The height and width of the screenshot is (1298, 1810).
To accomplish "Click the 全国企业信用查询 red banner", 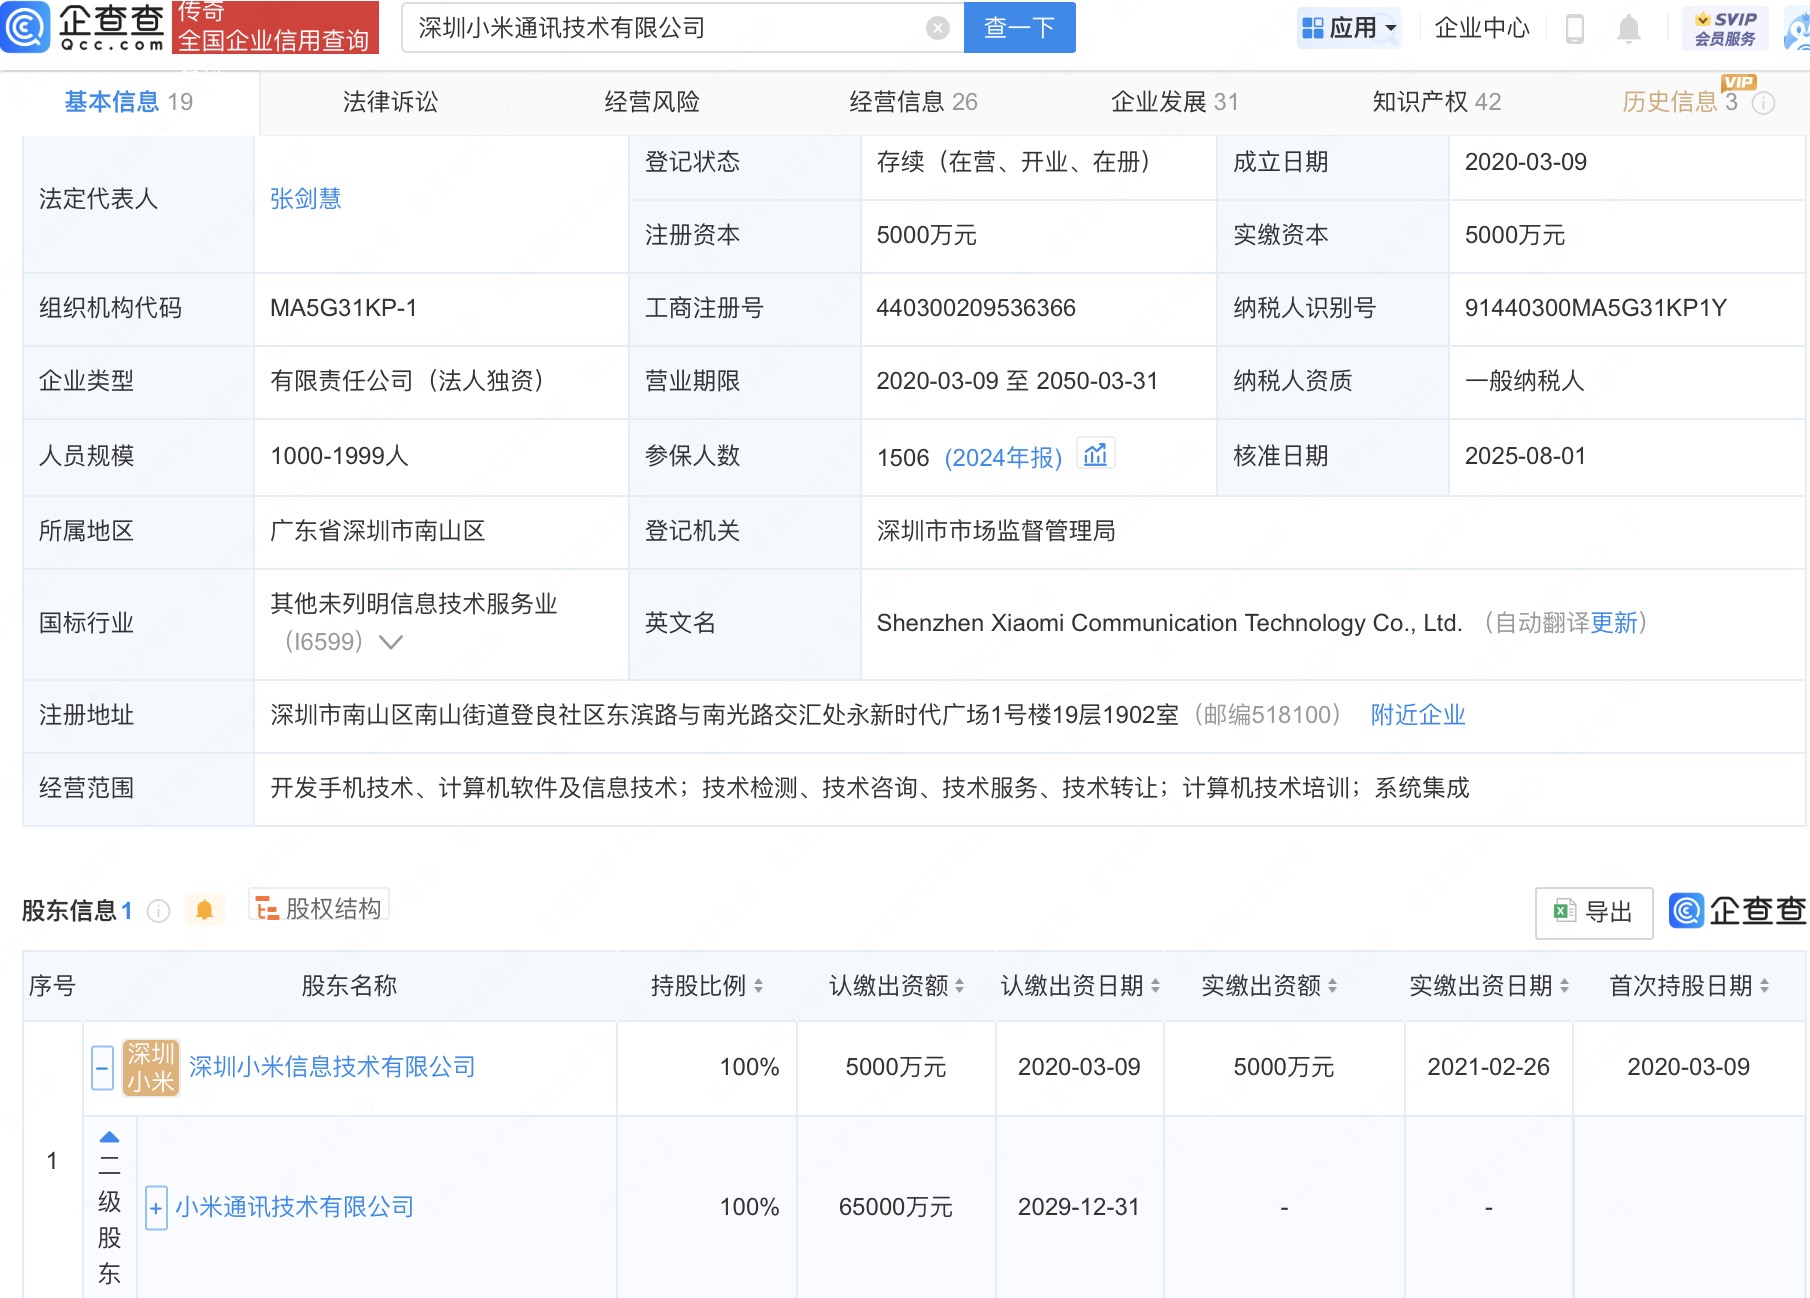I will pos(275,27).
